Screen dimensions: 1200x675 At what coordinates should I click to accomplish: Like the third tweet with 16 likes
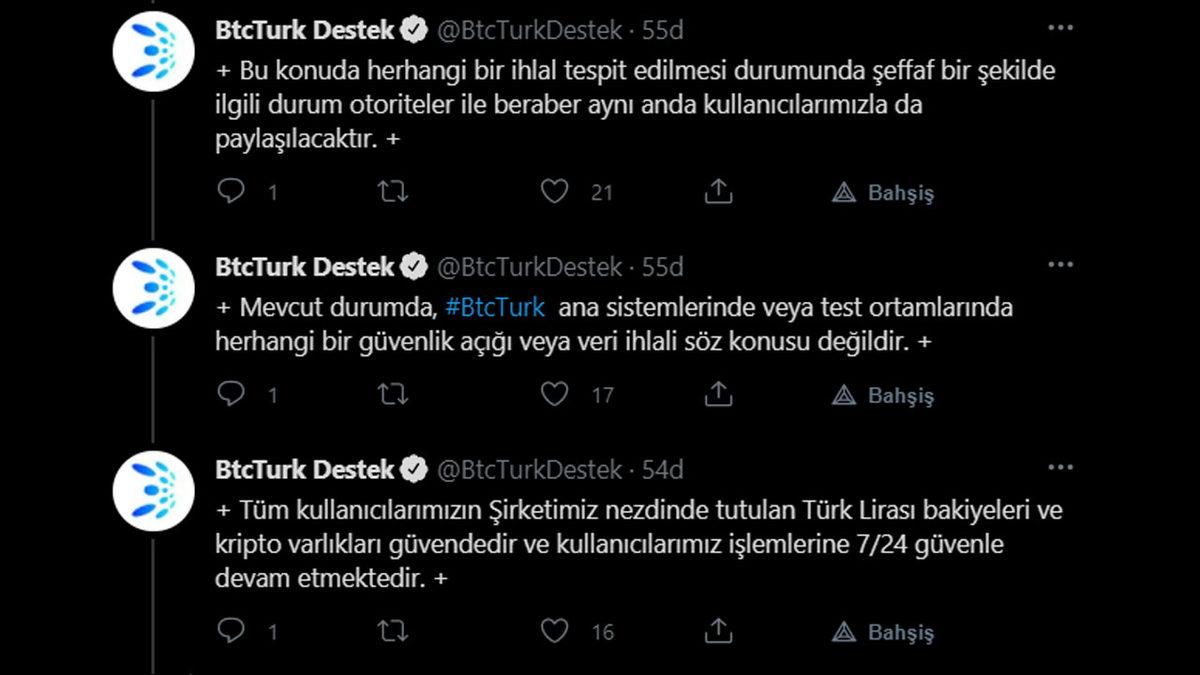tap(554, 631)
